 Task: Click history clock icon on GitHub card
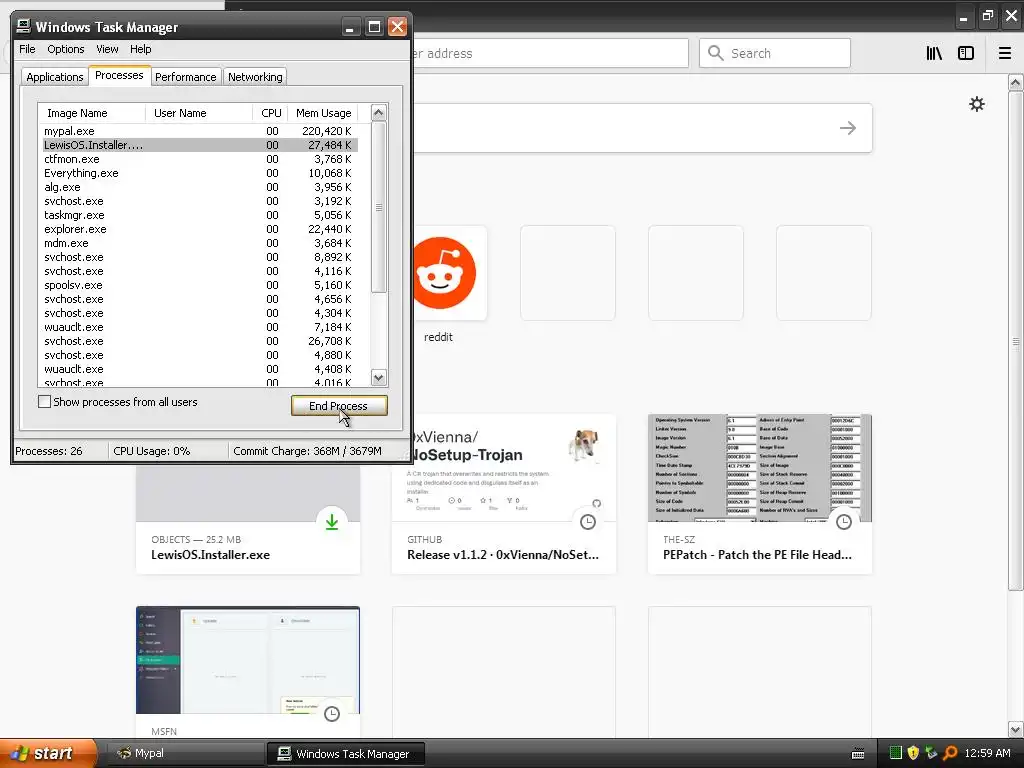(588, 522)
